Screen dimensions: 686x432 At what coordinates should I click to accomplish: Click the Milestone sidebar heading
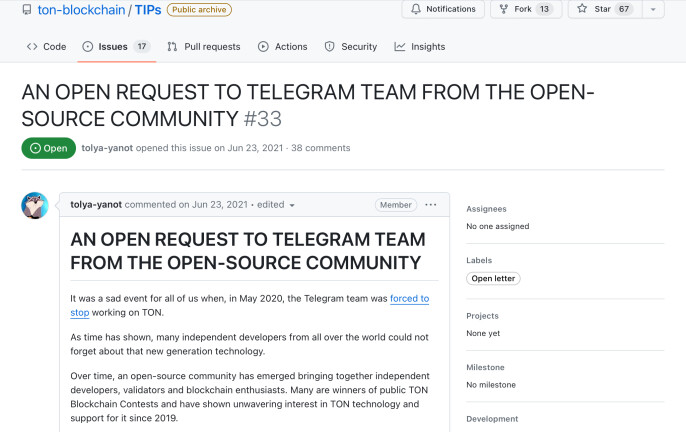click(x=485, y=367)
